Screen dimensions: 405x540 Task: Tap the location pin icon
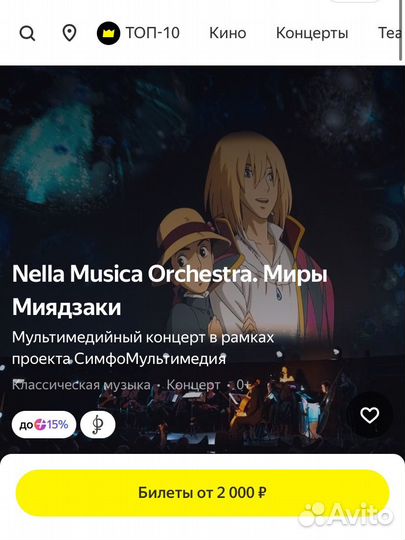(69, 33)
